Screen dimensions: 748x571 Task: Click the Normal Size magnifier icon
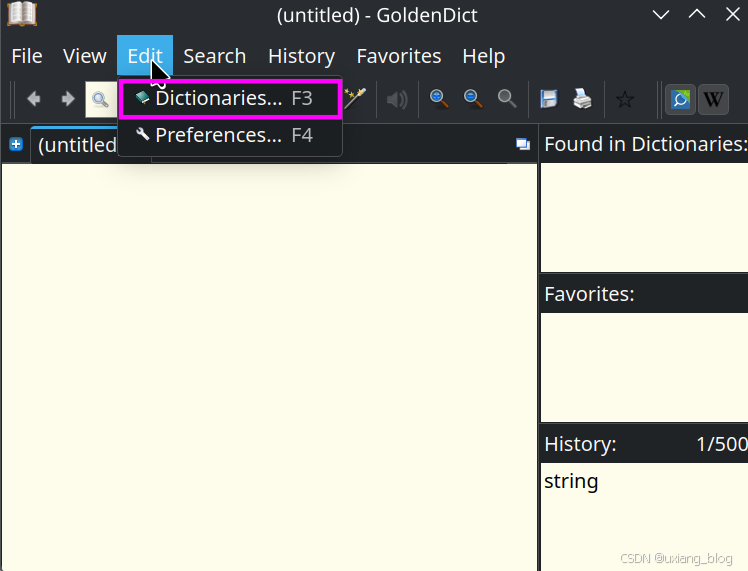point(507,99)
